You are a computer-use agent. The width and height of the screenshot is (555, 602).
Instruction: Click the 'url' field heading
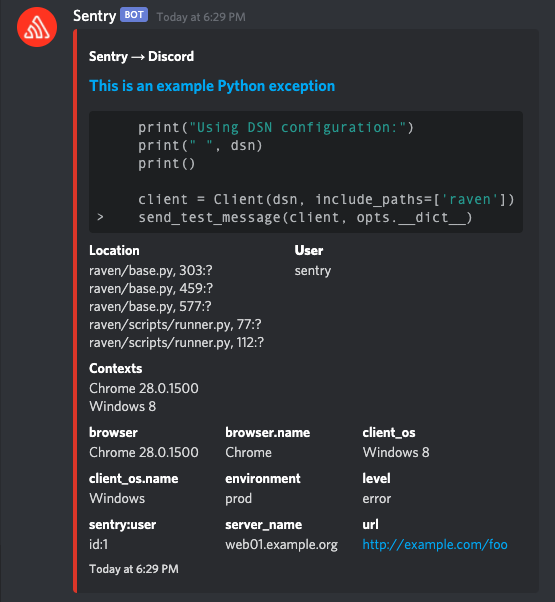[370, 525]
